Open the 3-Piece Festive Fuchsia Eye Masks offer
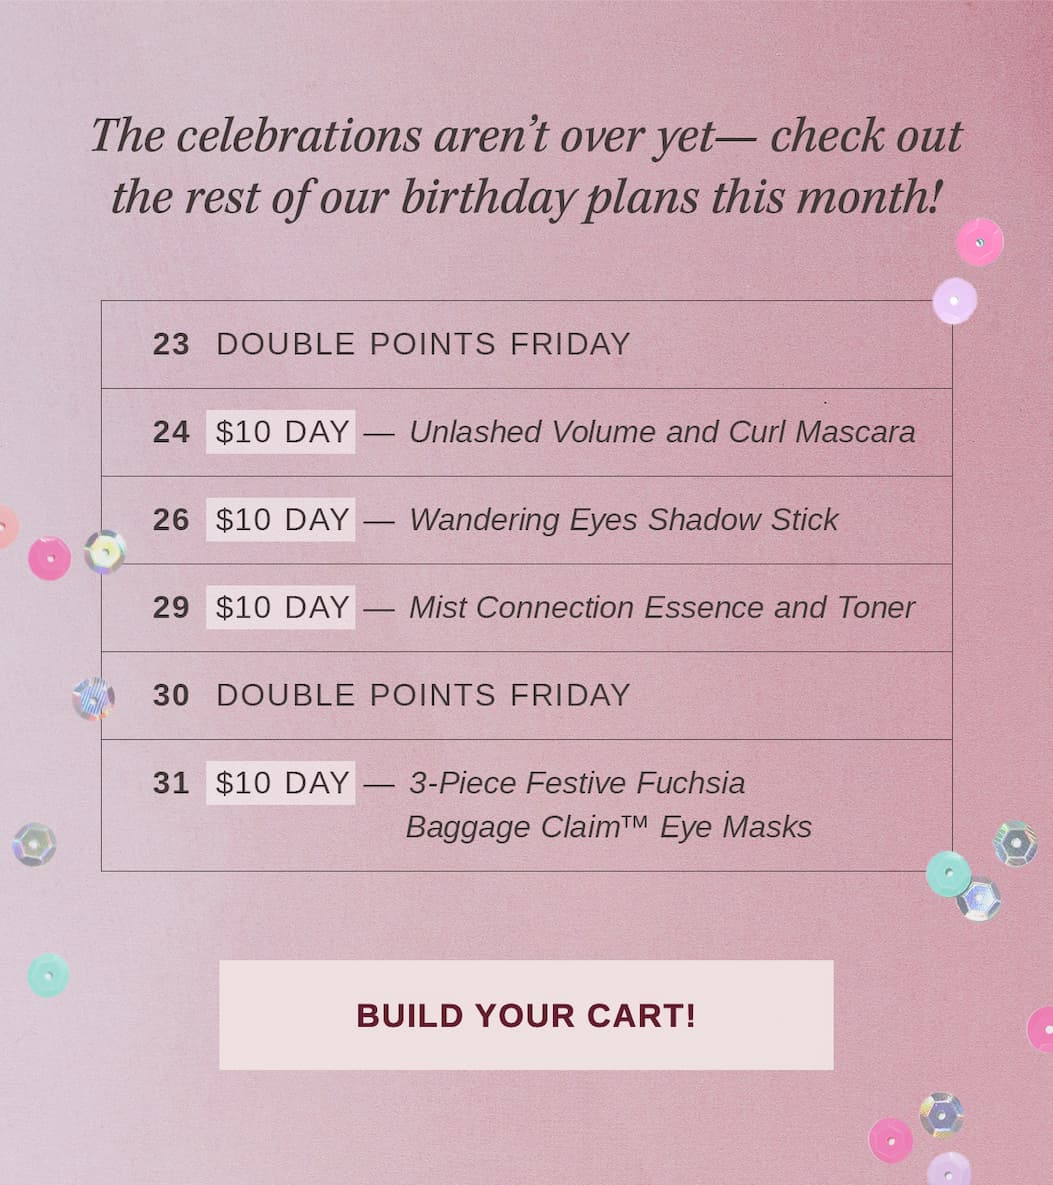Screen dimensions: 1053x1185 tap(608, 805)
